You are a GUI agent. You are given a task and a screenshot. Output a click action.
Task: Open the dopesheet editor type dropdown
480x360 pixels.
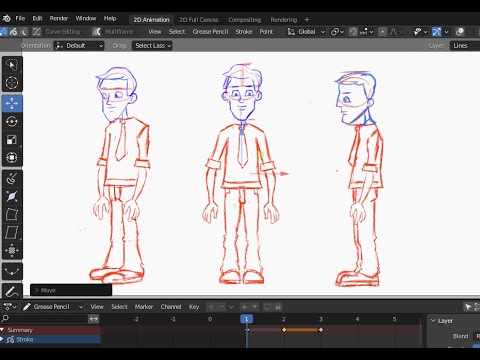point(10,307)
